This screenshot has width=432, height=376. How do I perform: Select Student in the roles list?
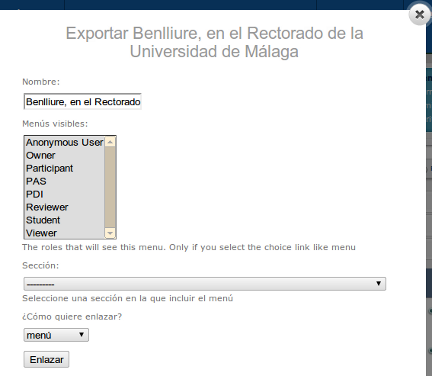click(64, 220)
